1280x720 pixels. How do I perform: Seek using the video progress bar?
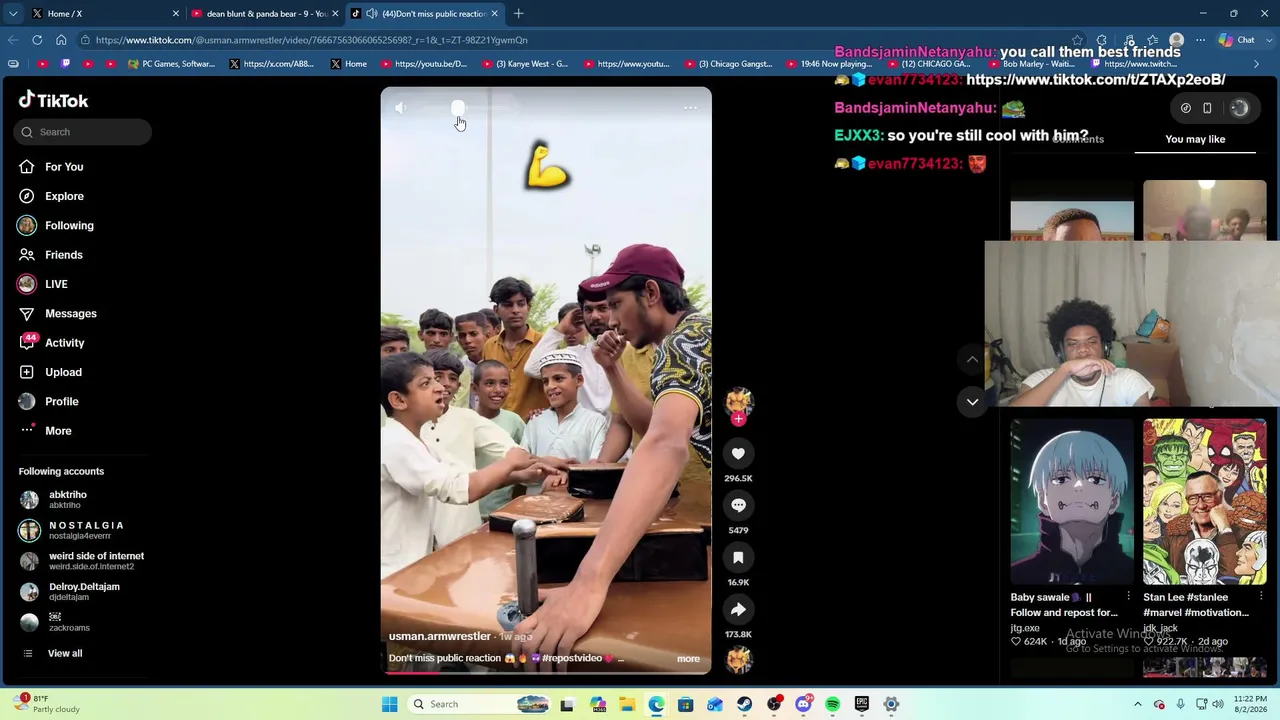(x=546, y=671)
